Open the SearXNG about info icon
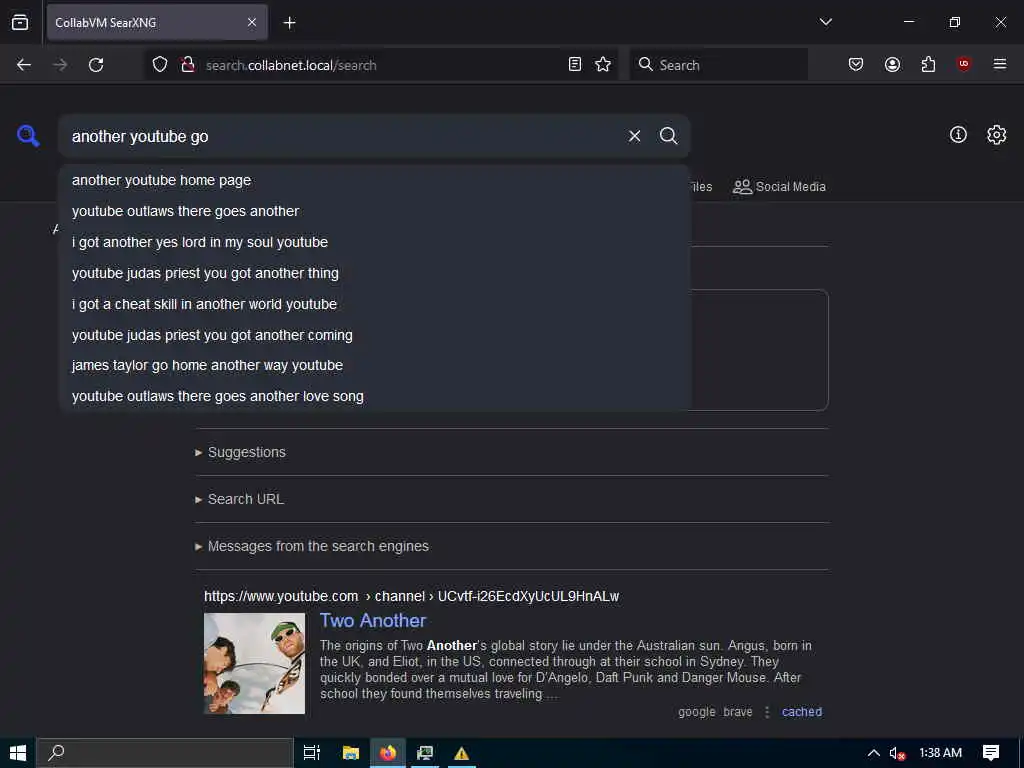The image size is (1024, 768). [x=958, y=135]
